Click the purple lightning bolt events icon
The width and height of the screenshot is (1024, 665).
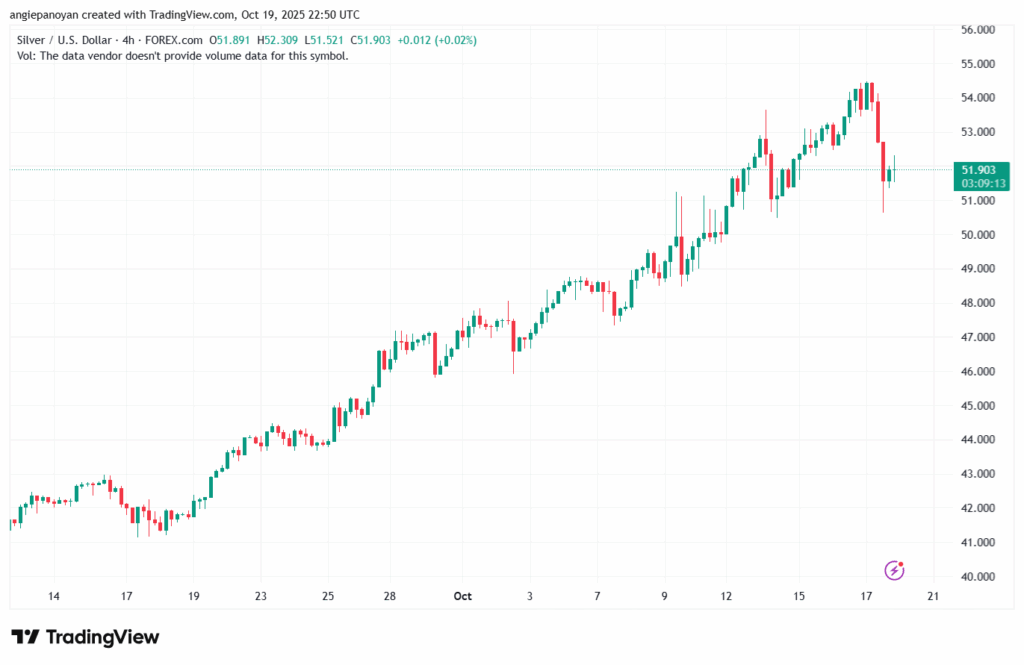[x=895, y=570]
